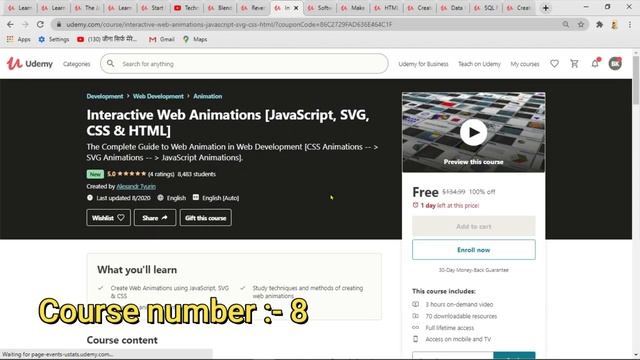Click the '70 downloadable resources' text
640x360 pixels.
point(461,316)
